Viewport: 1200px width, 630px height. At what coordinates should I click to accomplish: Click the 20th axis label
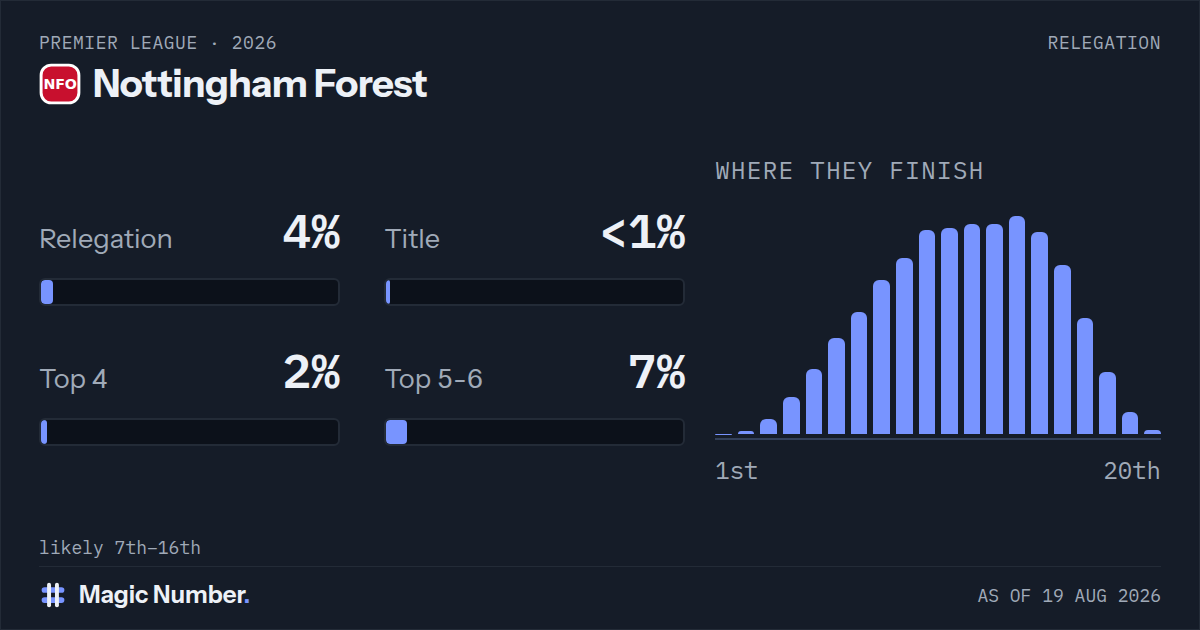coord(1132,471)
